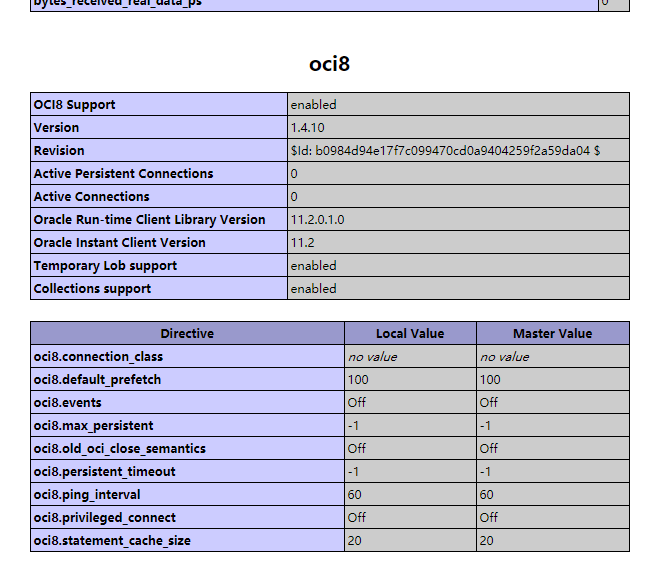This screenshot has width=656, height=585.
Task: Select the Temporary Lob support label
Action: pos(105,266)
